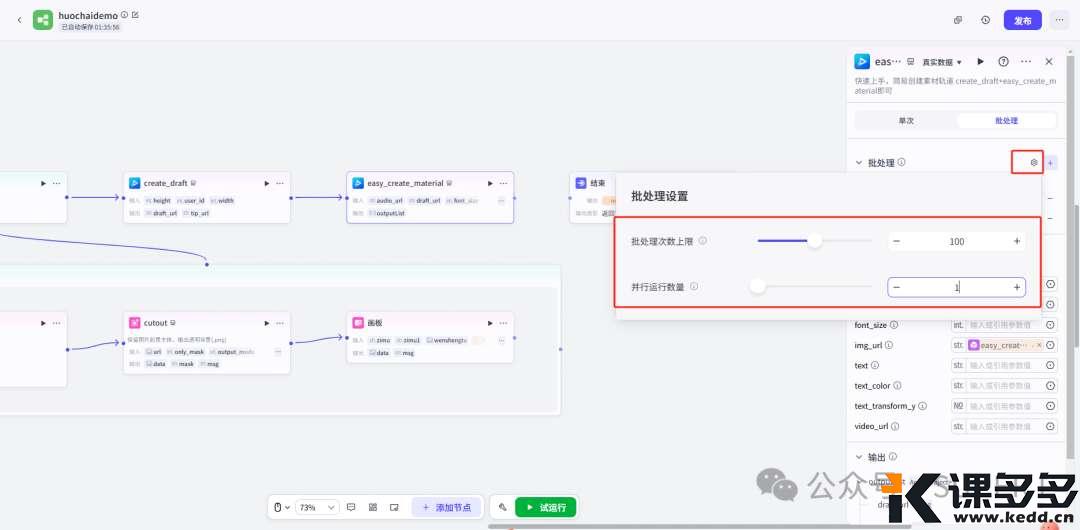Open the 73% zoom level dropdown

(320, 507)
